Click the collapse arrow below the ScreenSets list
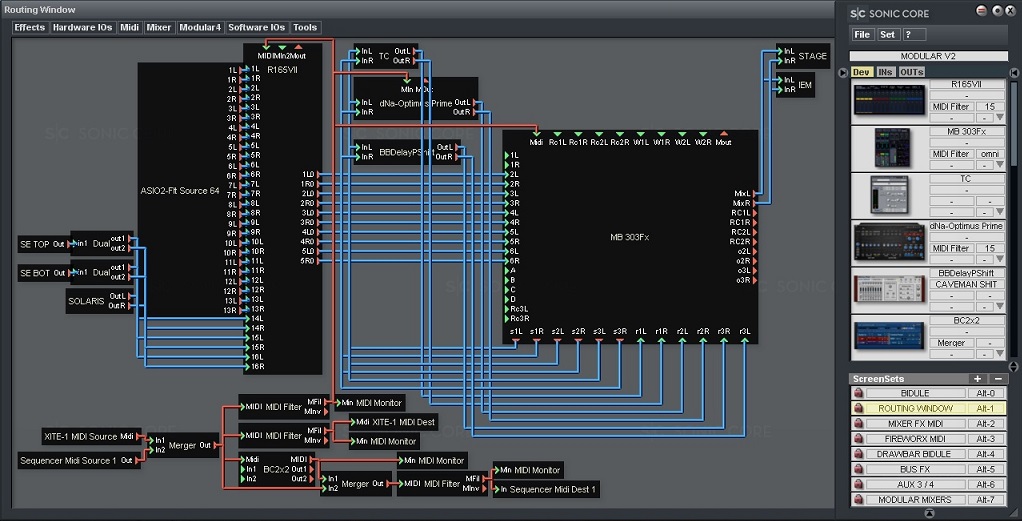The image size is (1022, 521). pos(929,513)
